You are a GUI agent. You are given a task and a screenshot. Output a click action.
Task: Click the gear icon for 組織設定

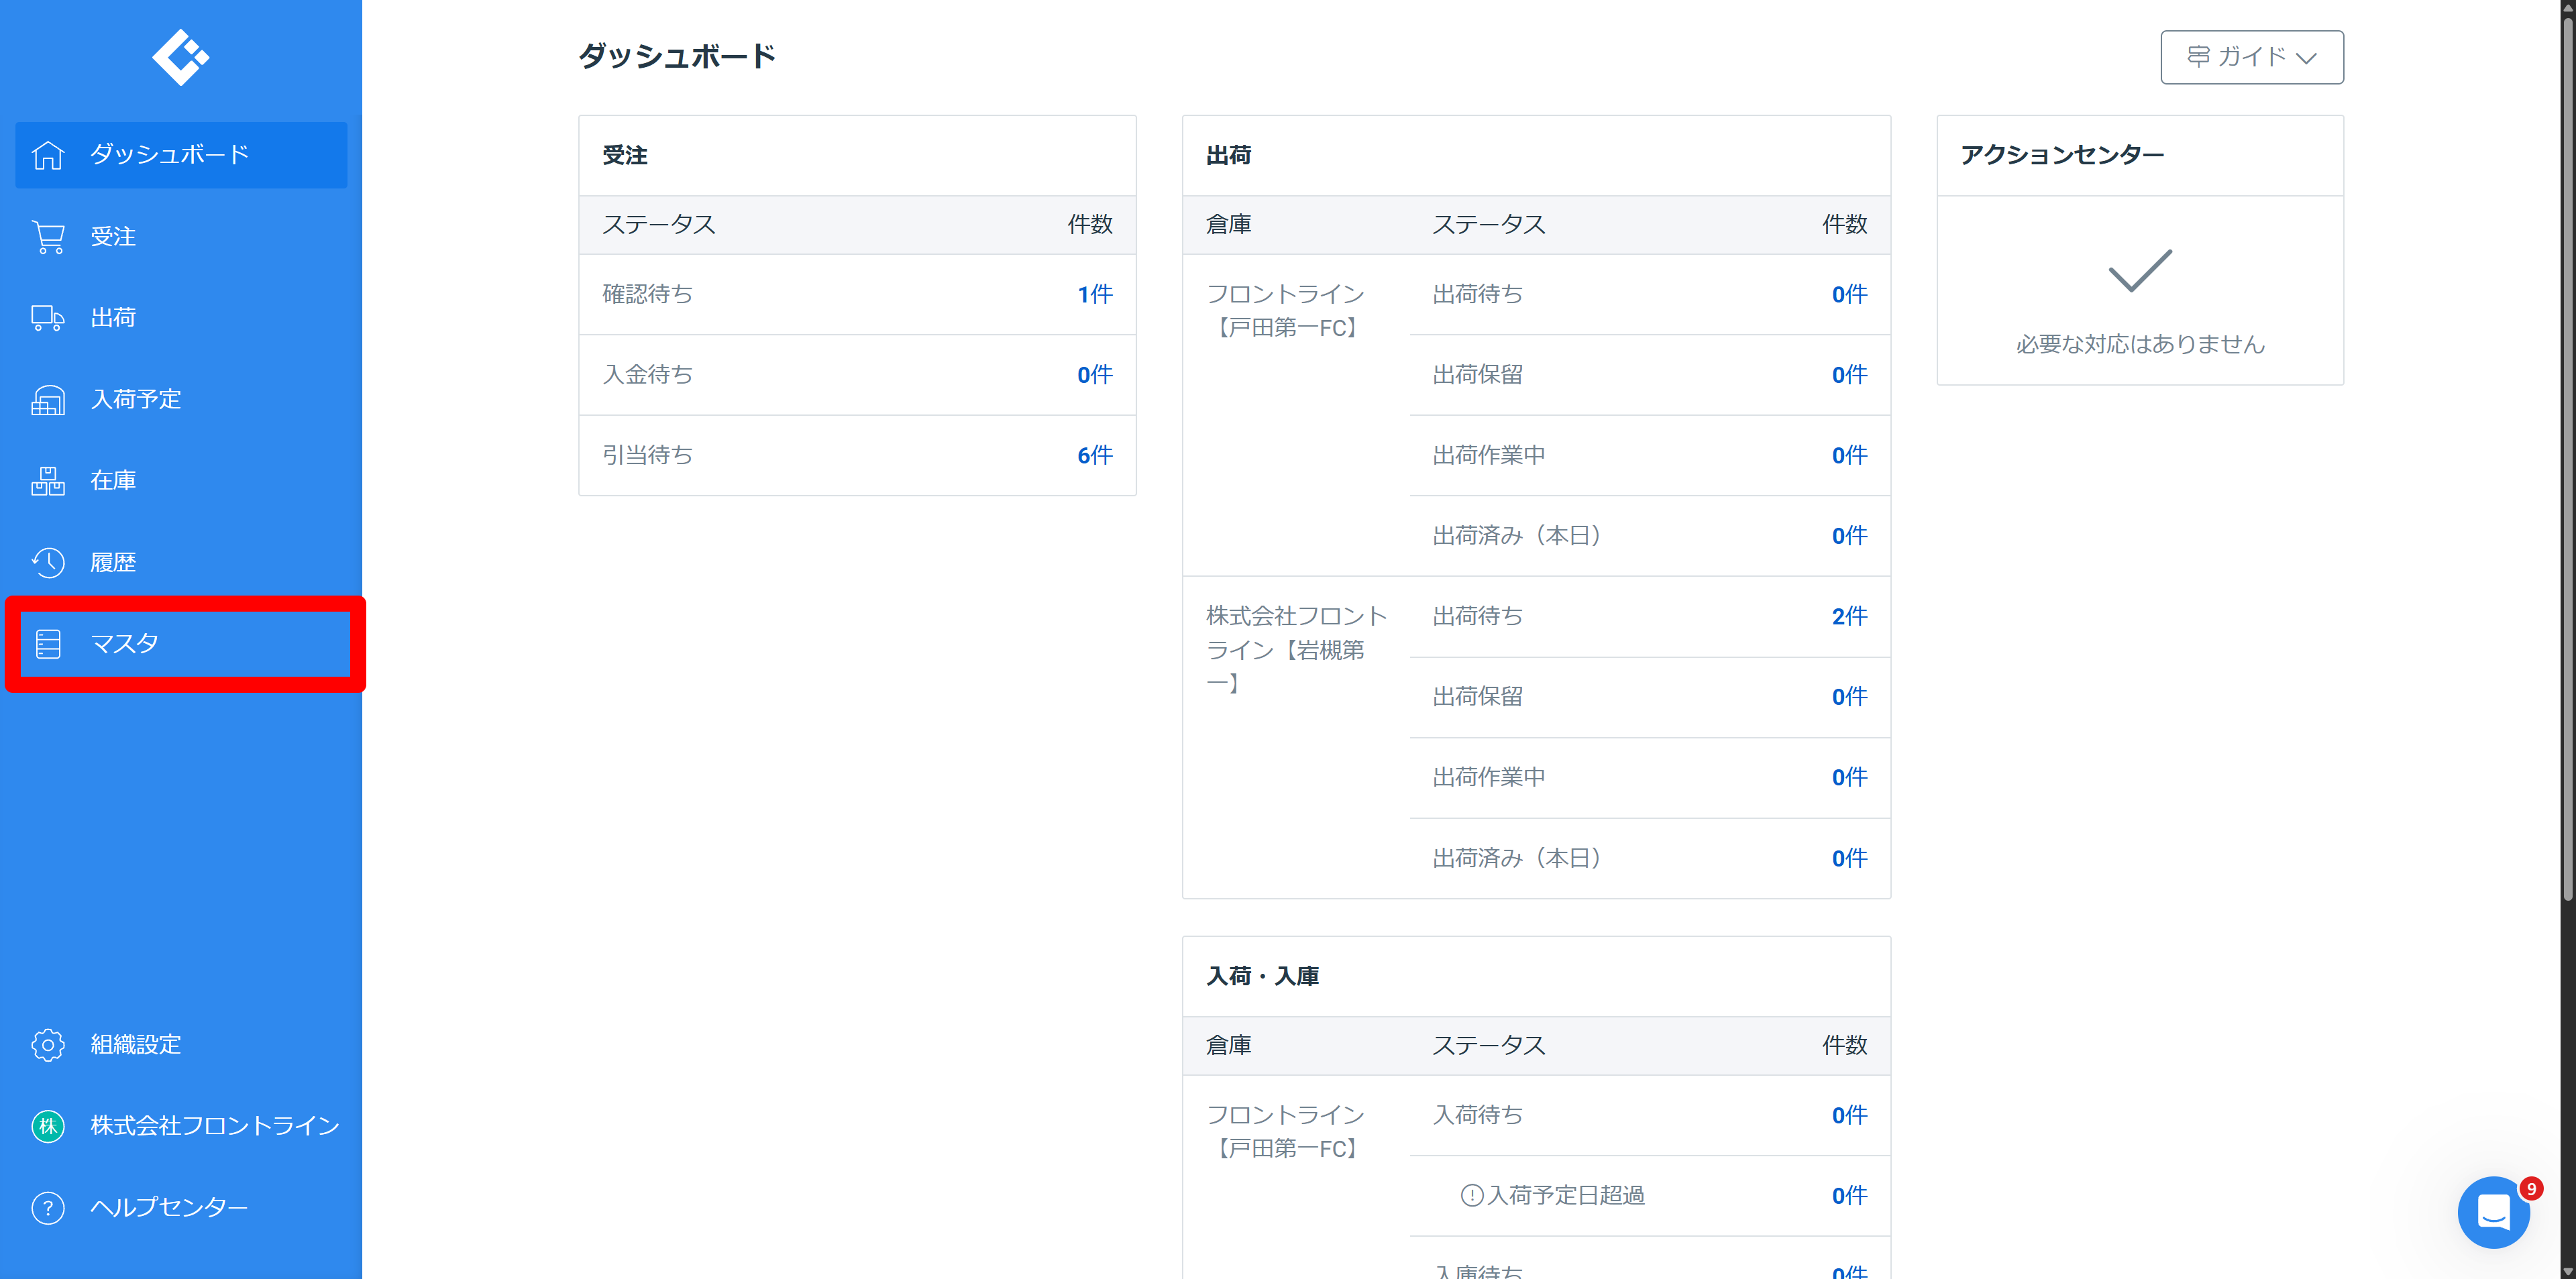point(47,1045)
